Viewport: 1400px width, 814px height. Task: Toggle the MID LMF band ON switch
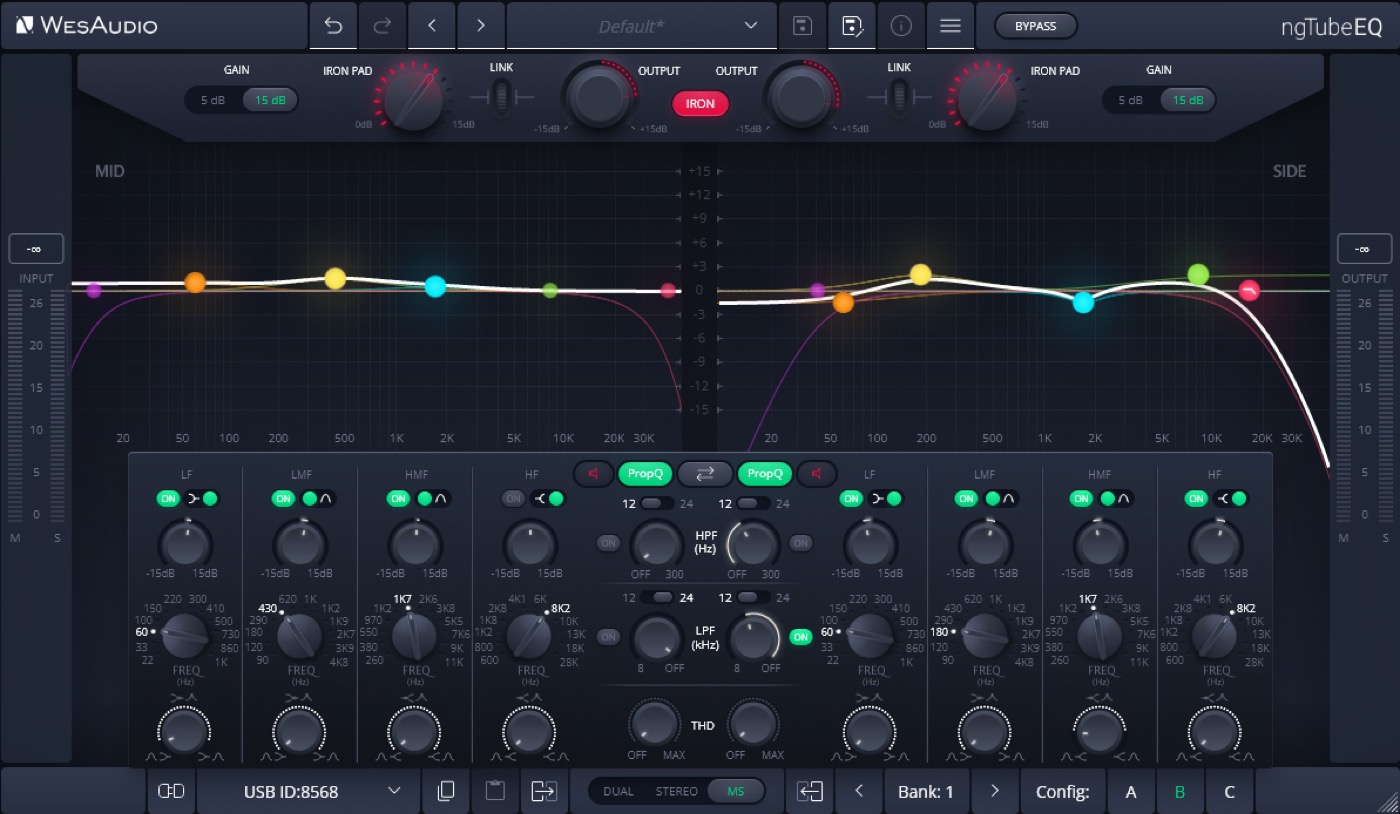tap(284, 498)
